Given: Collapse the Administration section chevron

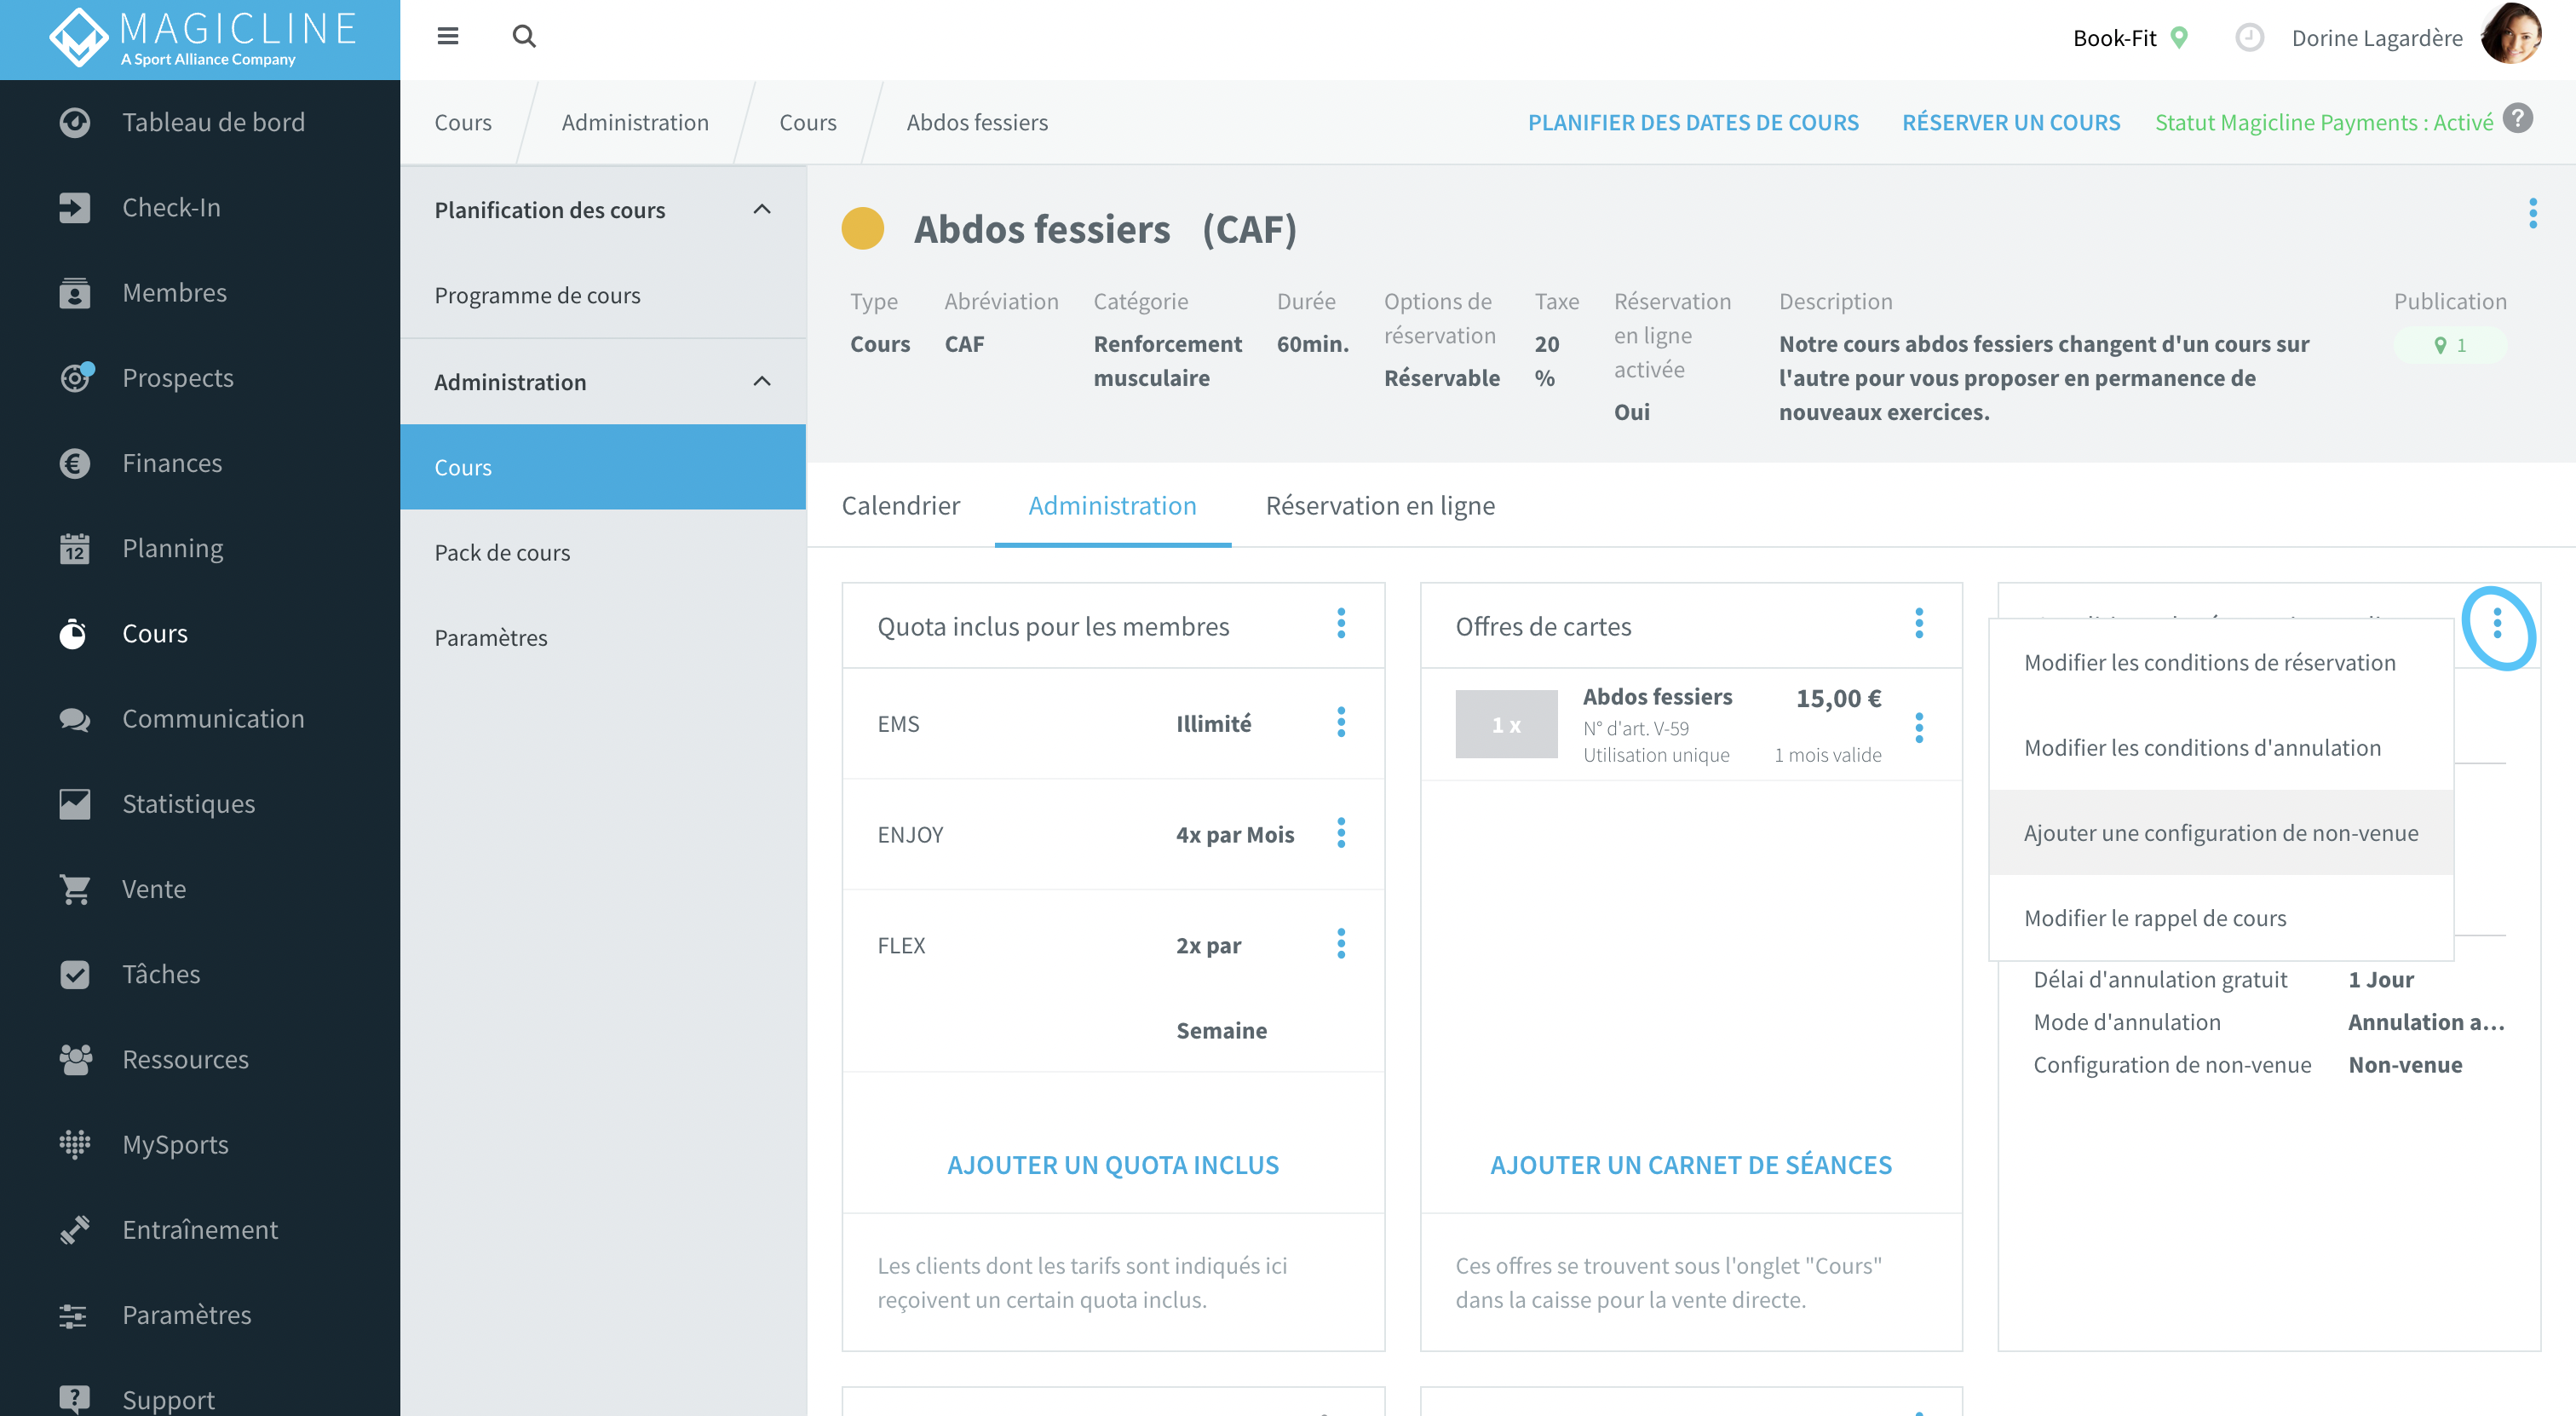Looking at the screenshot, I should (x=762, y=381).
